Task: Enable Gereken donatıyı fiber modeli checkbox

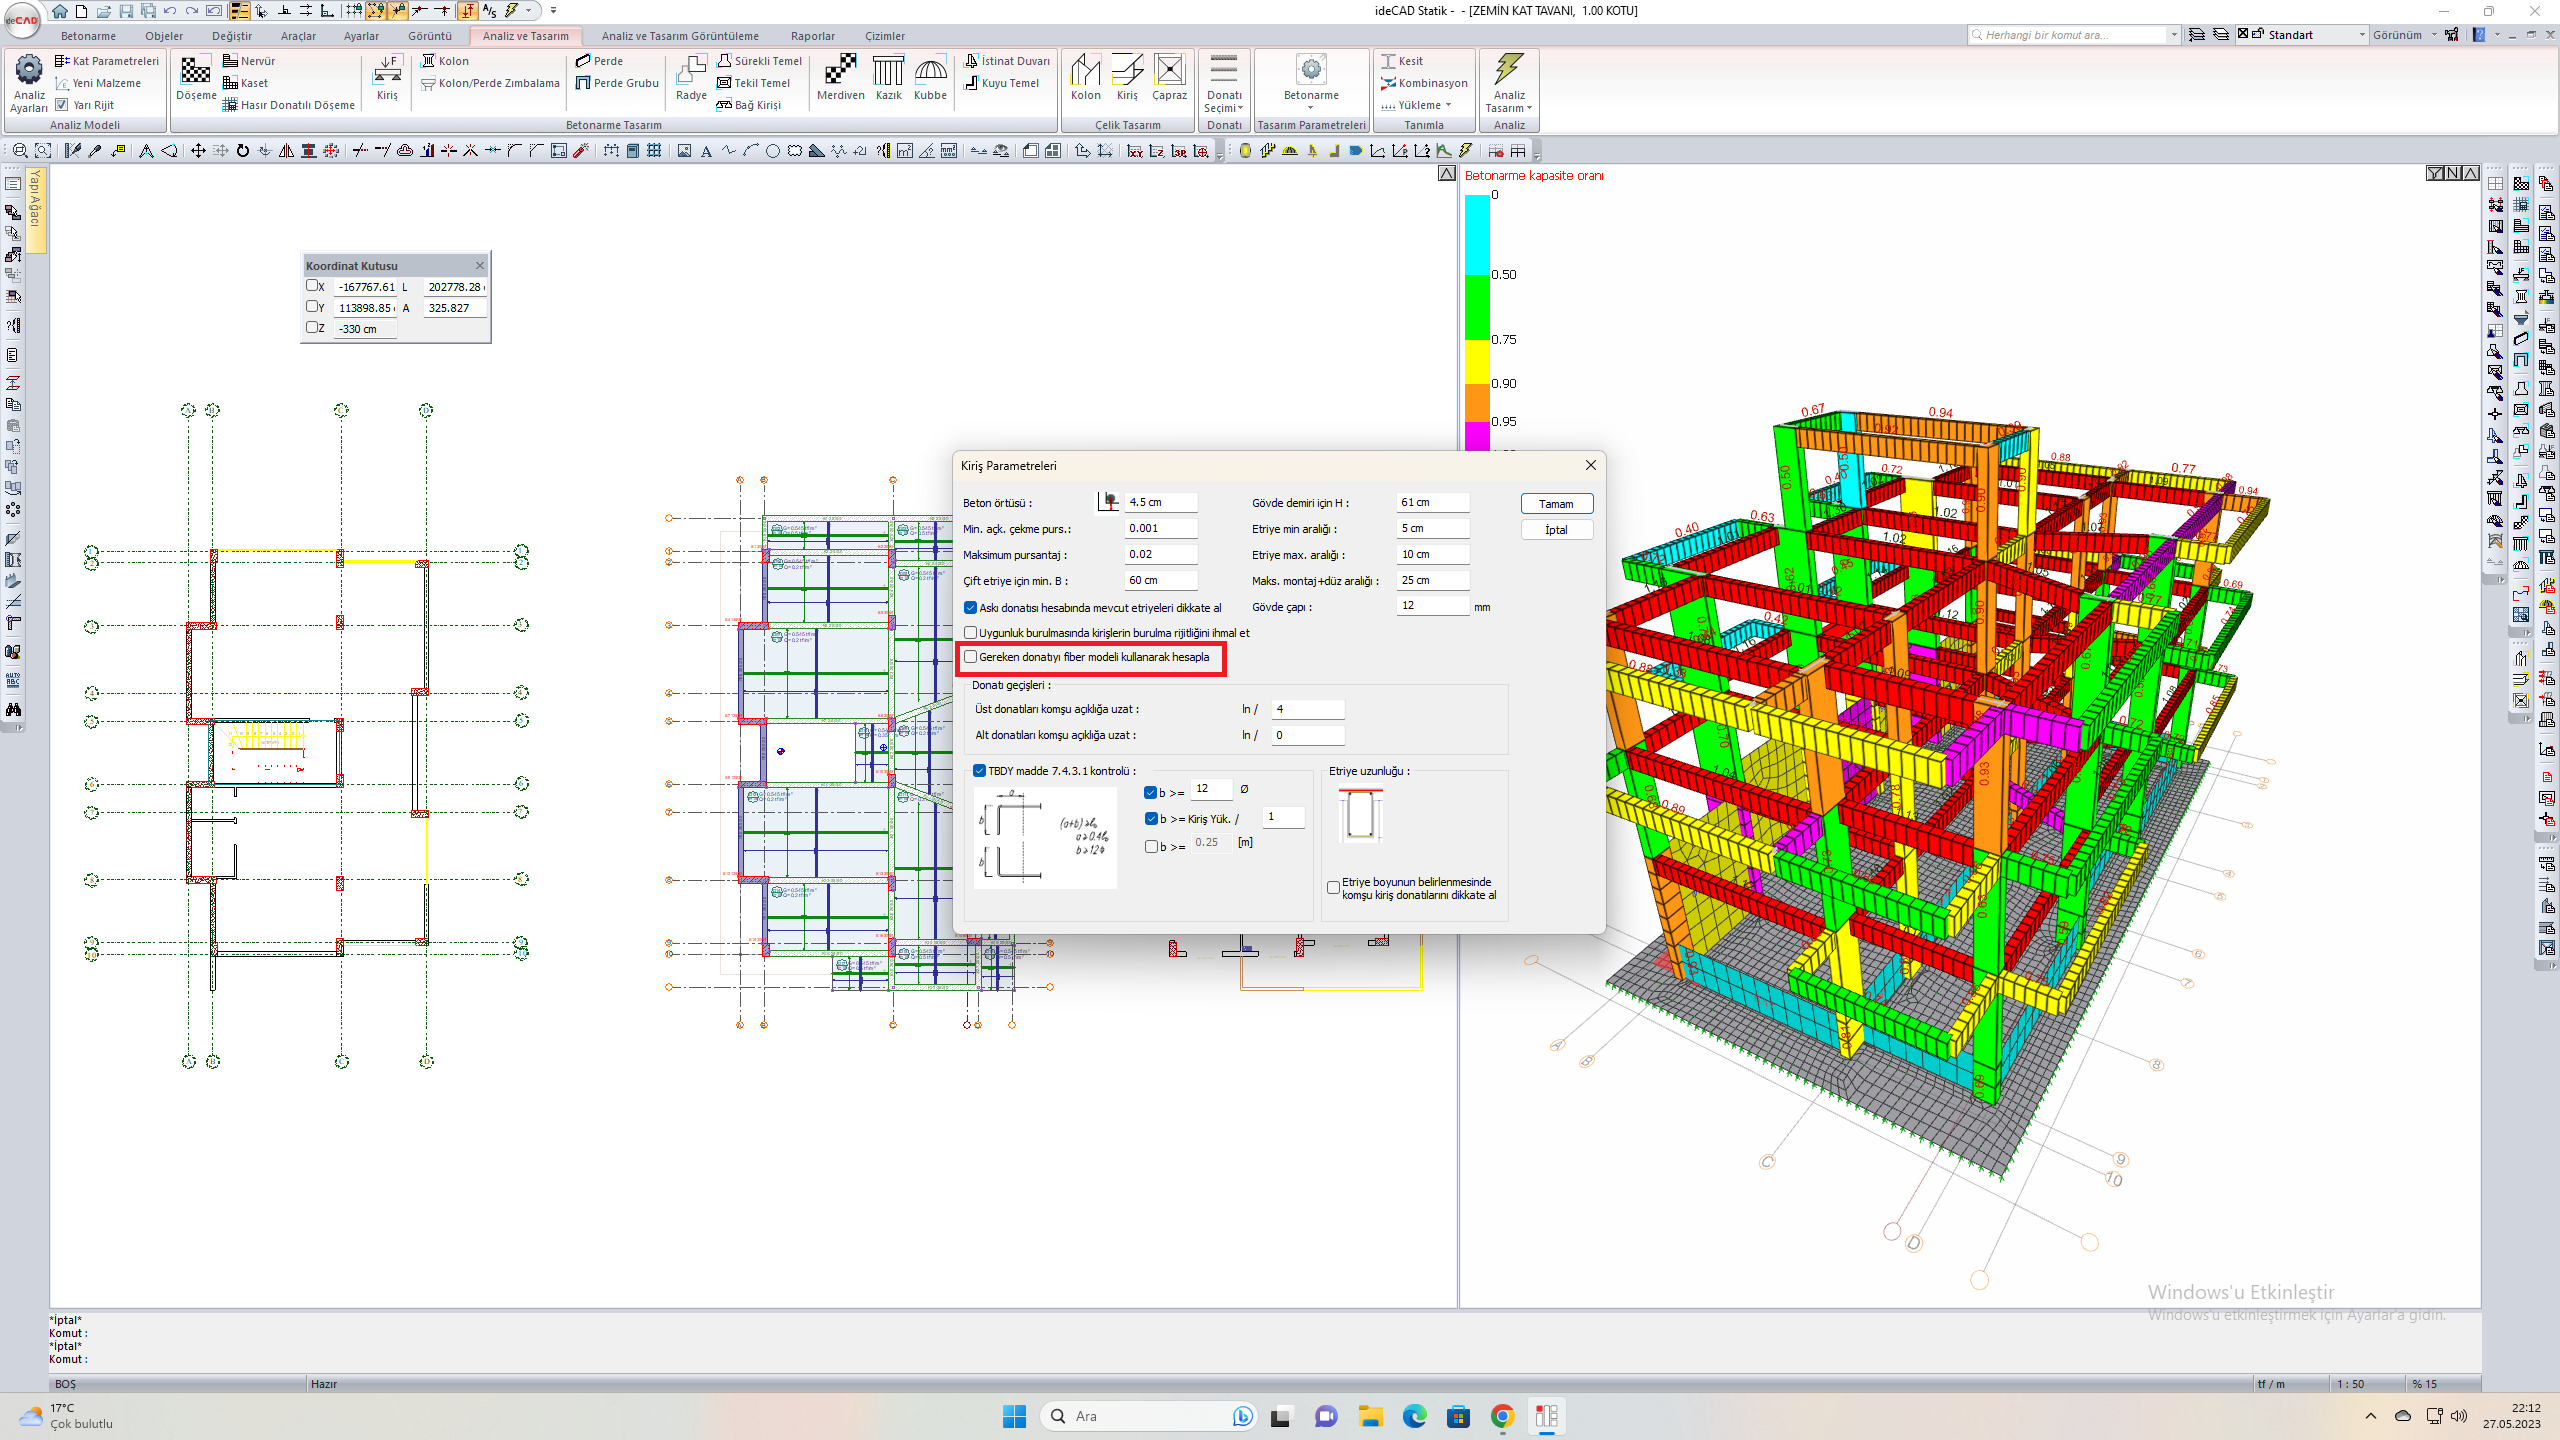Action: 970,657
